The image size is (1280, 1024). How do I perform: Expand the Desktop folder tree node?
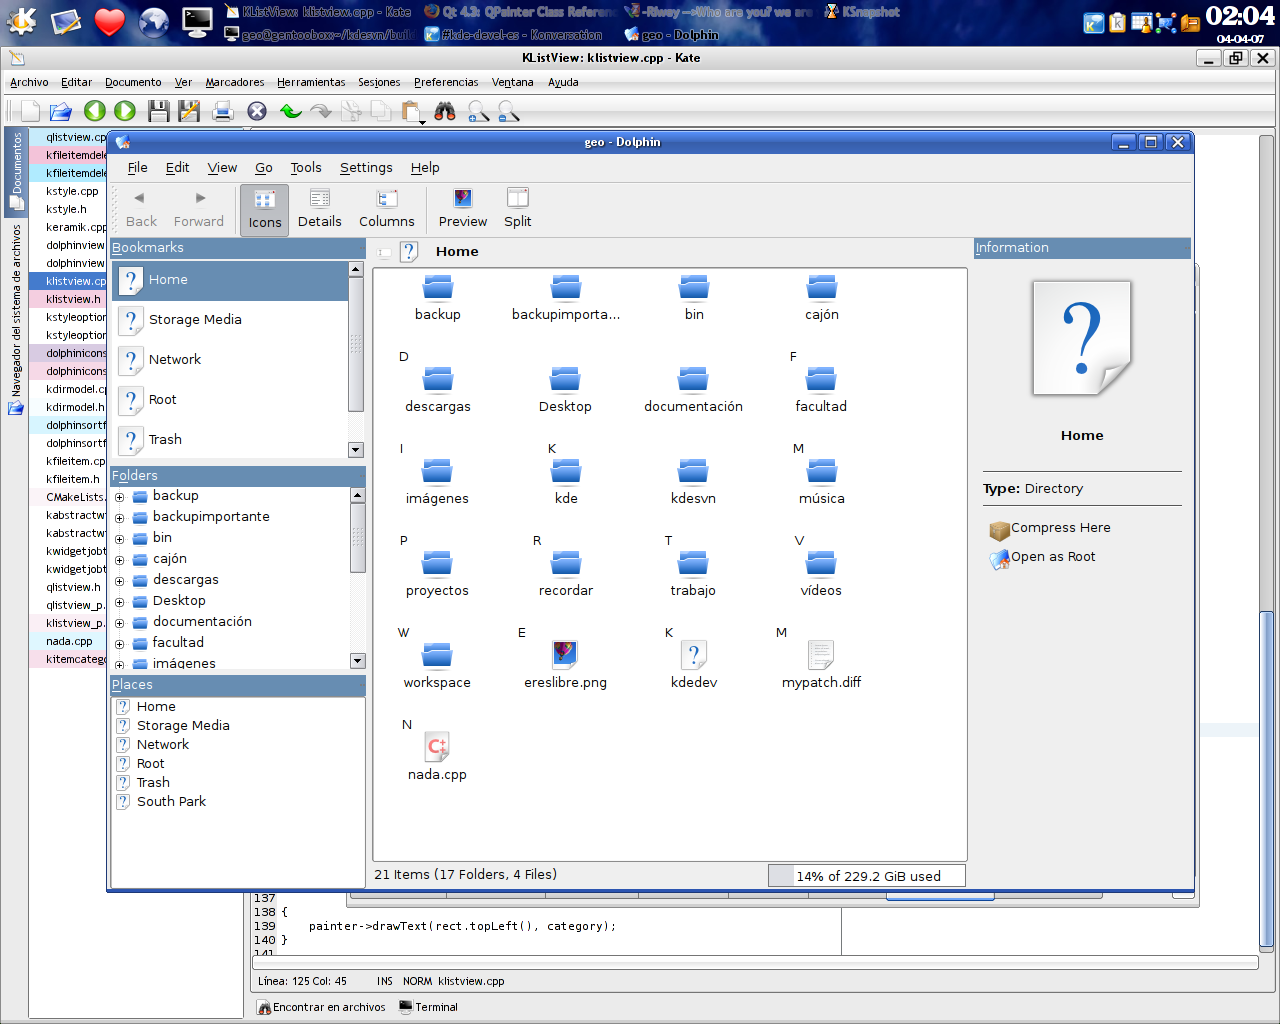click(120, 602)
